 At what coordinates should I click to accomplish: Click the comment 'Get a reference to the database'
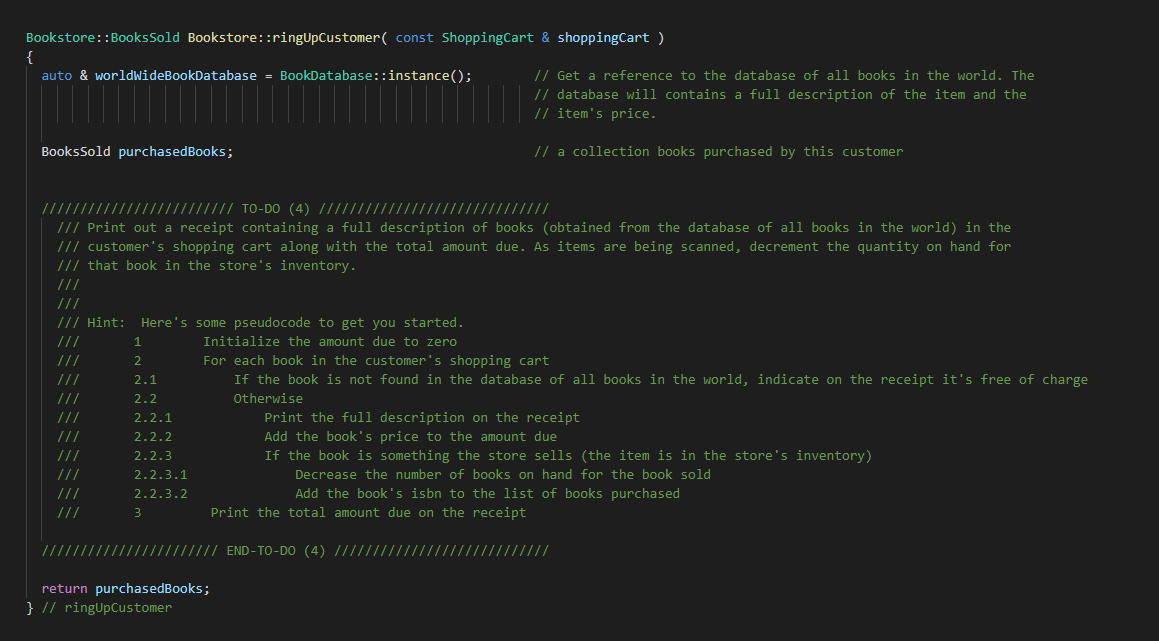pos(784,75)
